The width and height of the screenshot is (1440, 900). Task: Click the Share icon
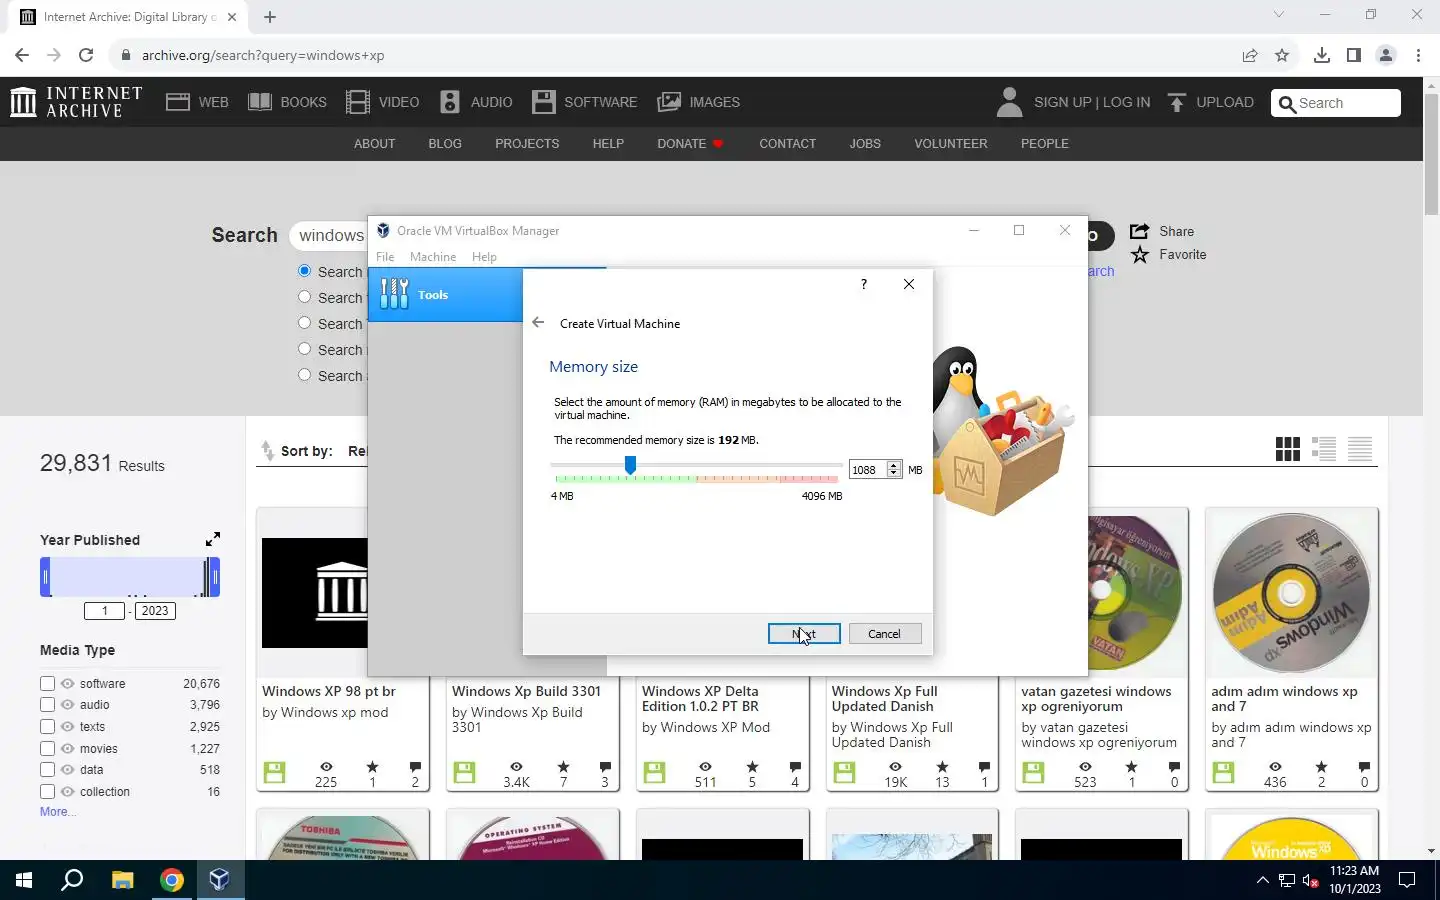1139,231
